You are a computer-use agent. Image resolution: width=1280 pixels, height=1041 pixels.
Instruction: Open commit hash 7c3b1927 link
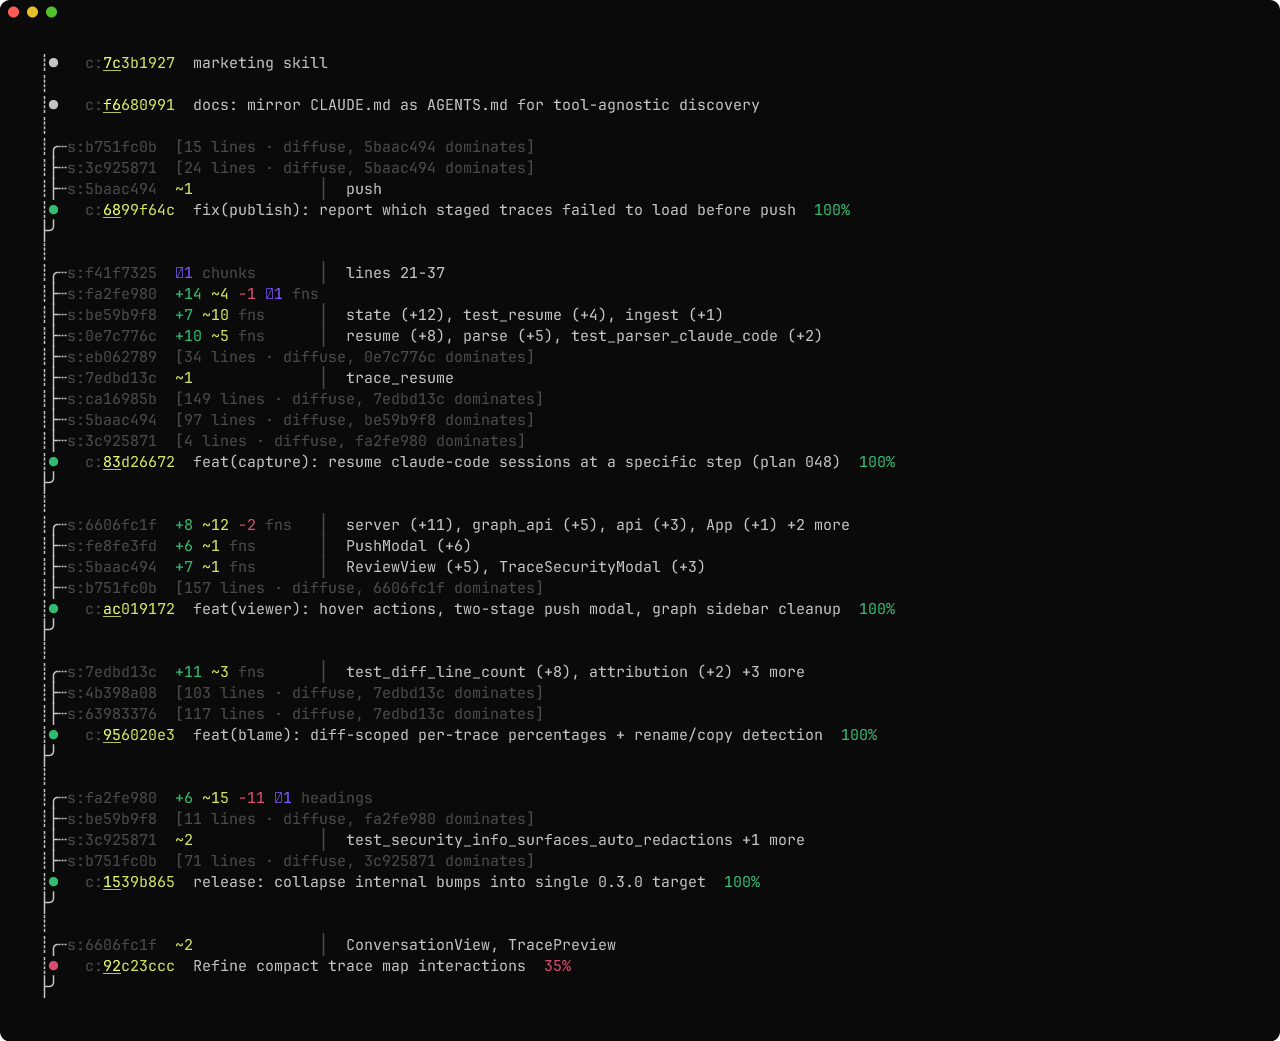(x=138, y=62)
